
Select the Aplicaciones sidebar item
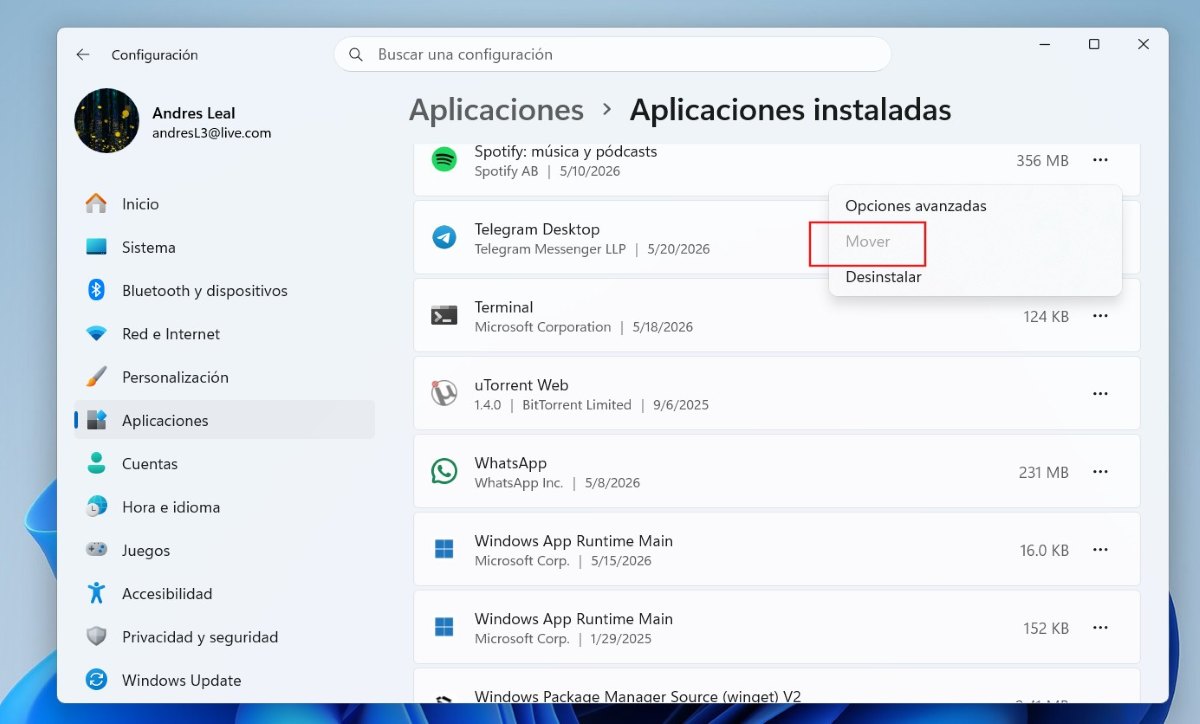coord(224,420)
